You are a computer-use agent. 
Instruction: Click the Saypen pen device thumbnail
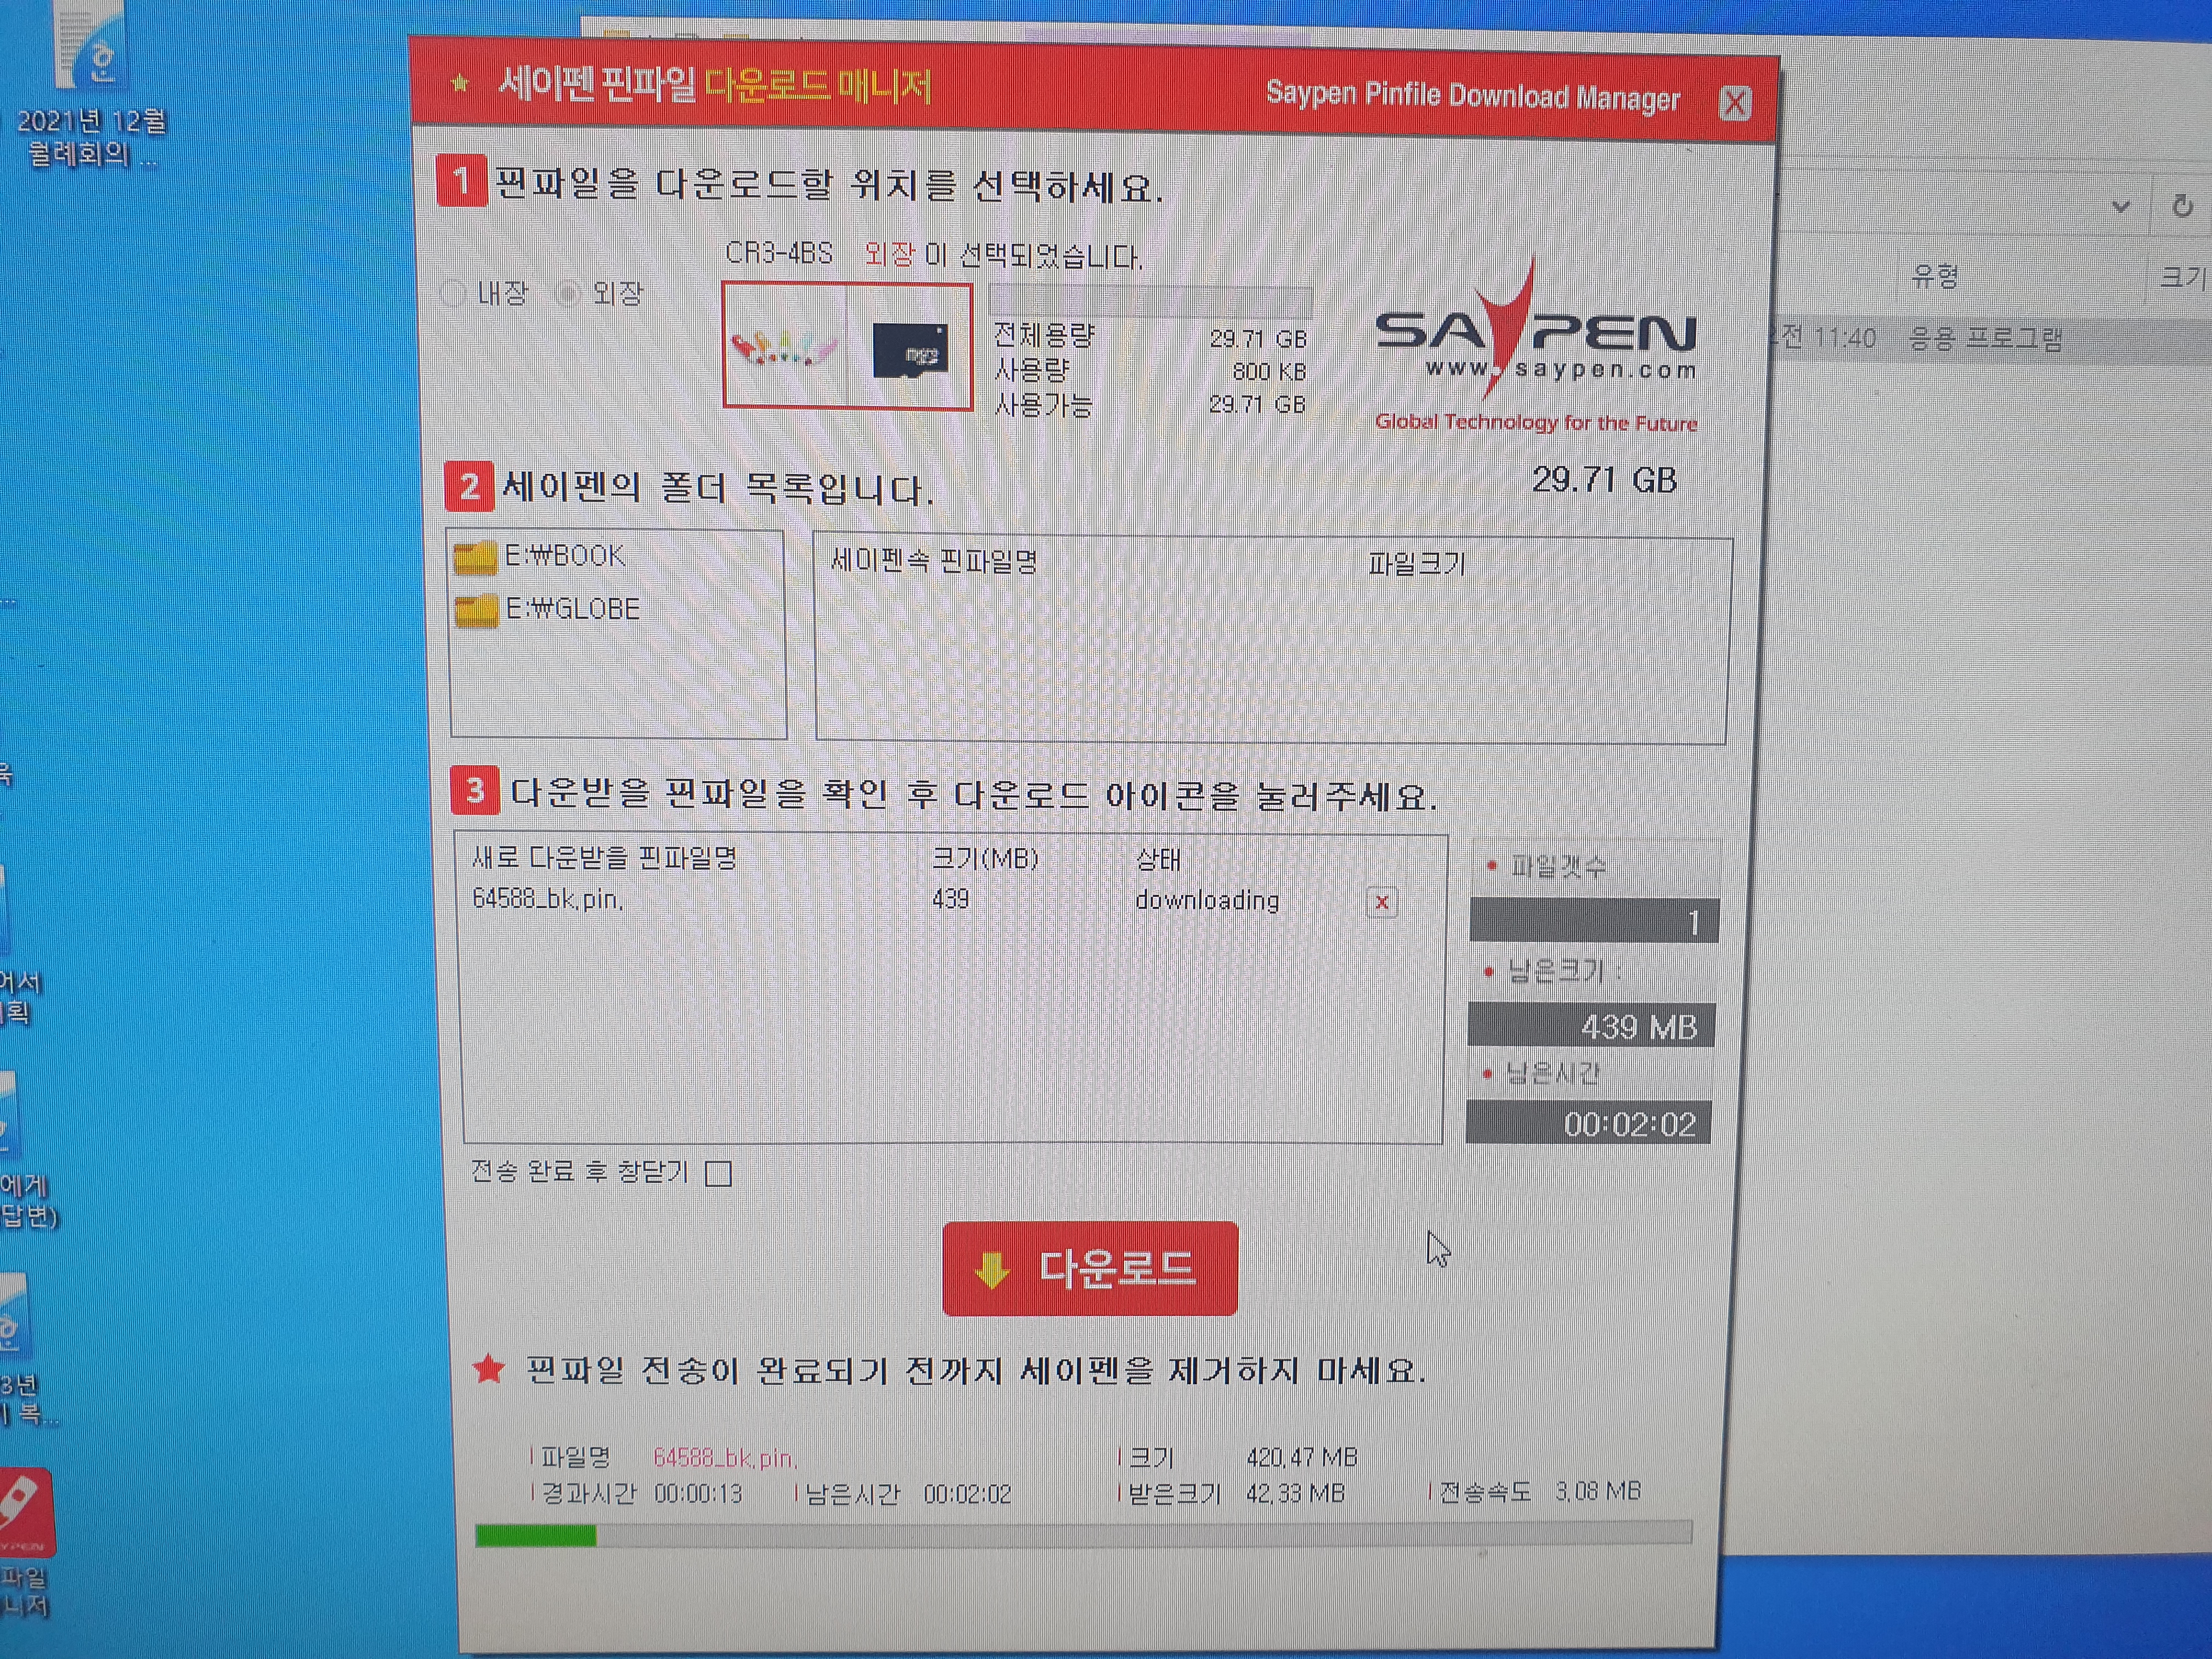(x=785, y=348)
